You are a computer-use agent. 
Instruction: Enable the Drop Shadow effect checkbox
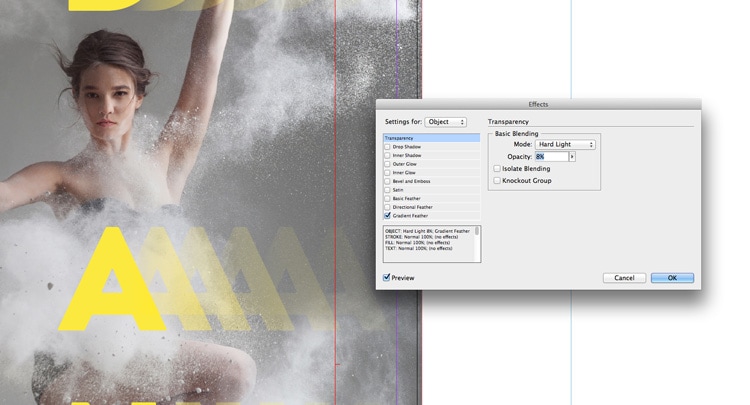click(387, 147)
